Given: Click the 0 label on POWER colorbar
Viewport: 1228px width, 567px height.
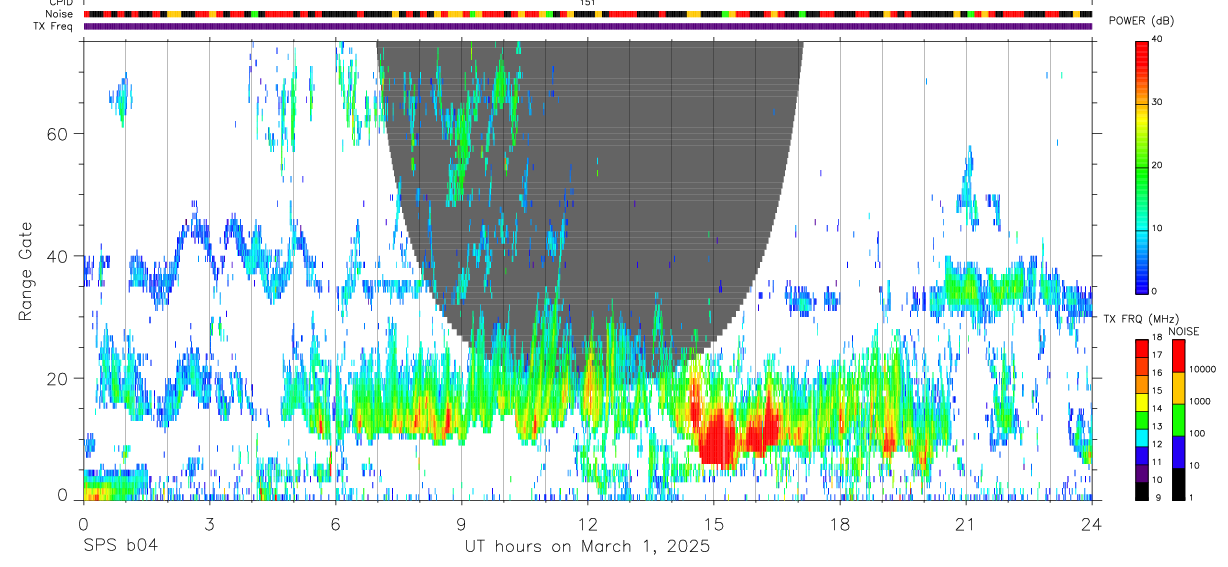Looking at the screenshot, I should pos(1156,291).
